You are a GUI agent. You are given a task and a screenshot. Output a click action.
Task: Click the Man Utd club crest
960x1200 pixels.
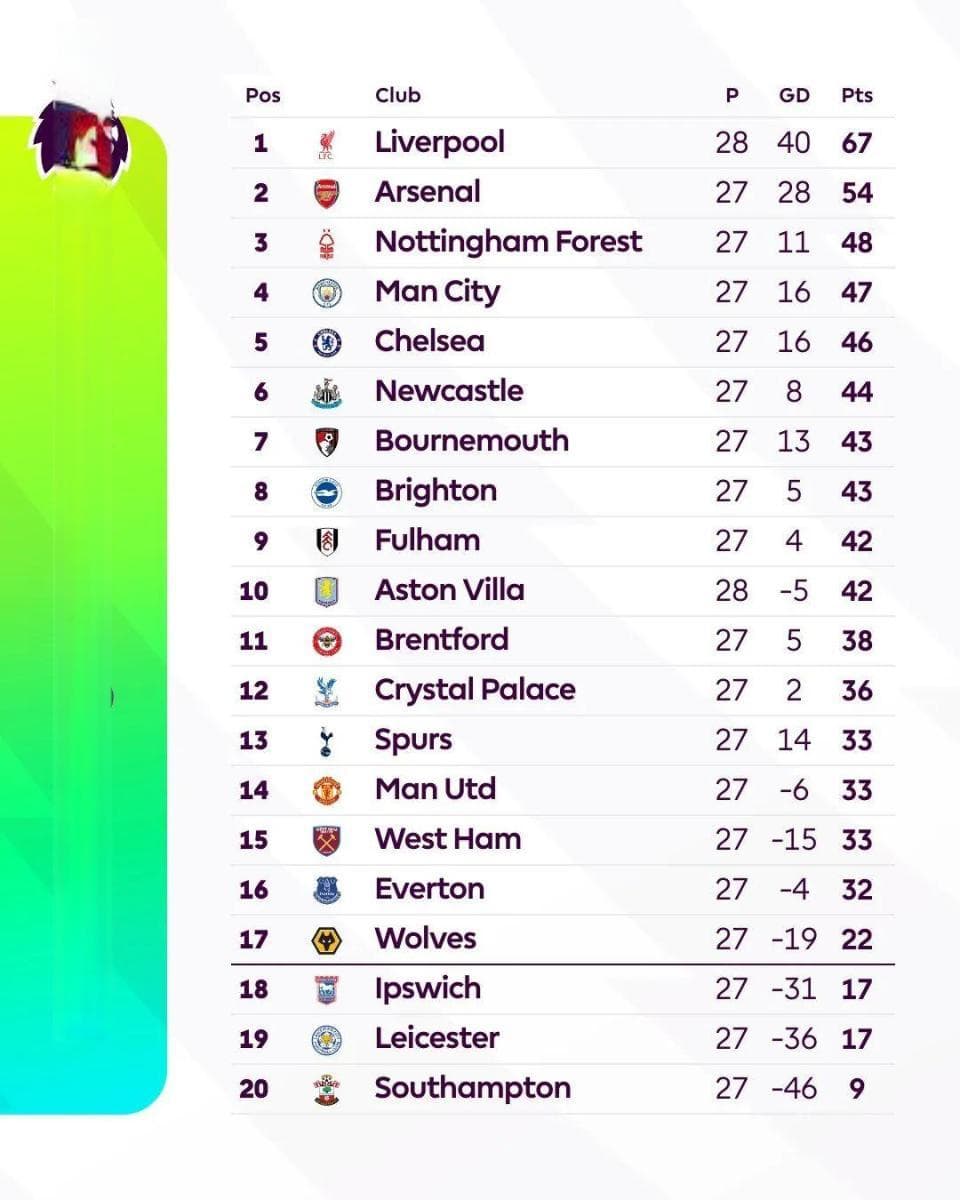[326, 790]
